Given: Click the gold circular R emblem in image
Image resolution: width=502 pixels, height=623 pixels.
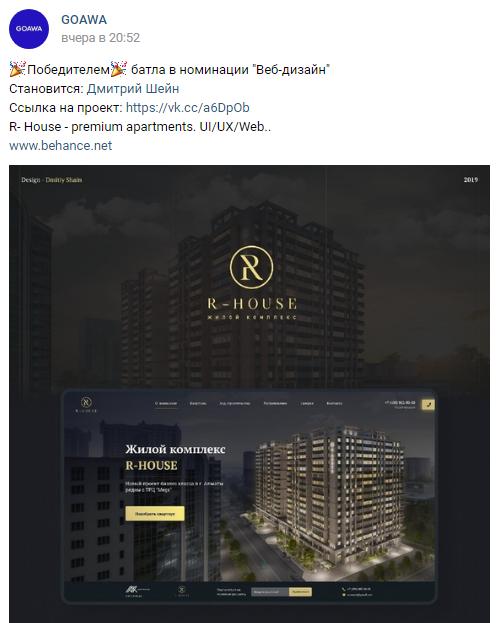Looking at the screenshot, I should pyautogui.click(x=251, y=267).
